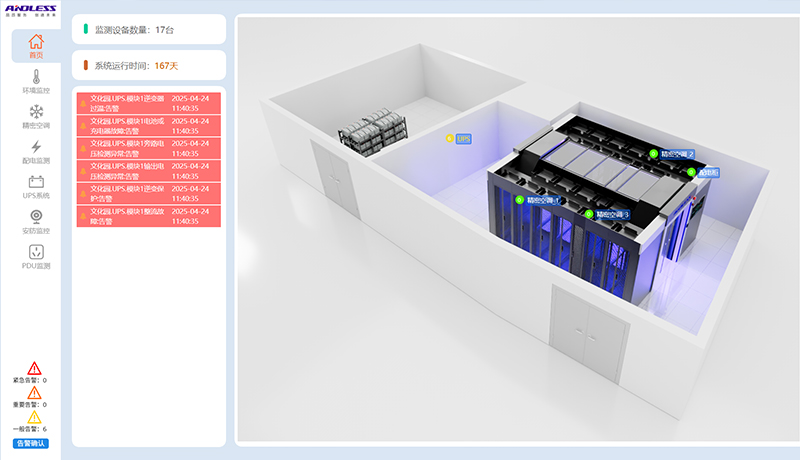Open the 模块1整流故障告警 alarm row
This screenshot has width=800, height=460.
[148, 216]
